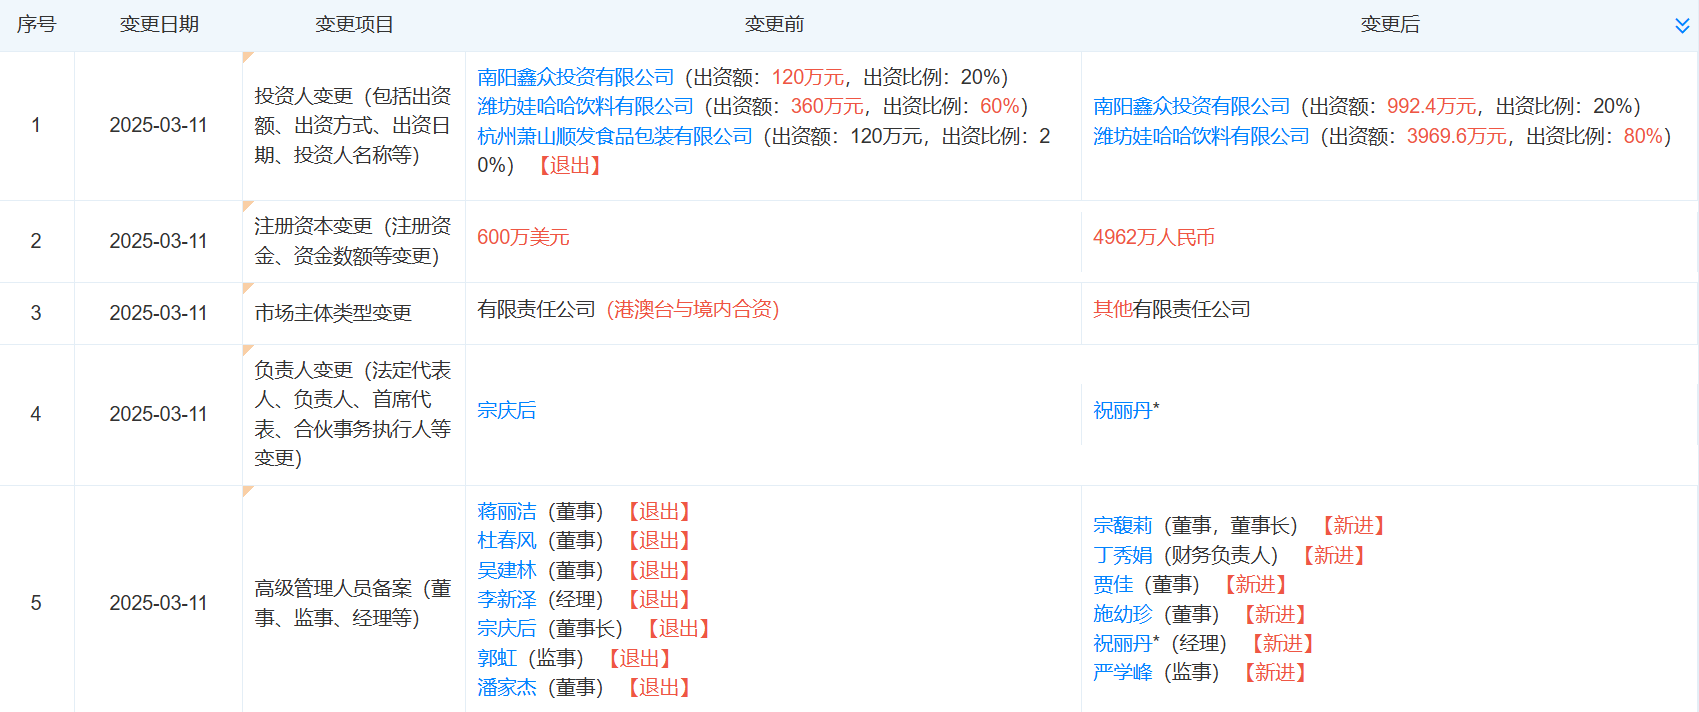Image resolution: width=1699 pixels, height=712 pixels.
Task: Select the 变更项目 column header
Action: [x=354, y=24]
